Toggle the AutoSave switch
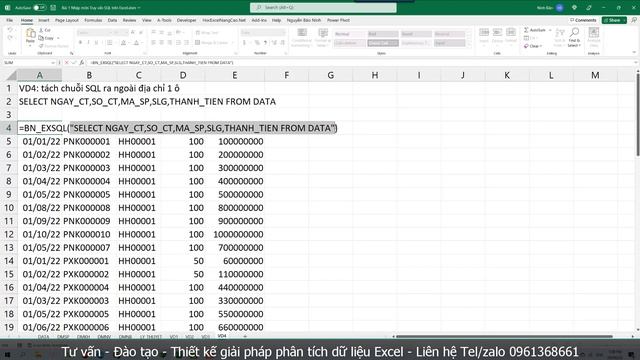 [x=39, y=8]
